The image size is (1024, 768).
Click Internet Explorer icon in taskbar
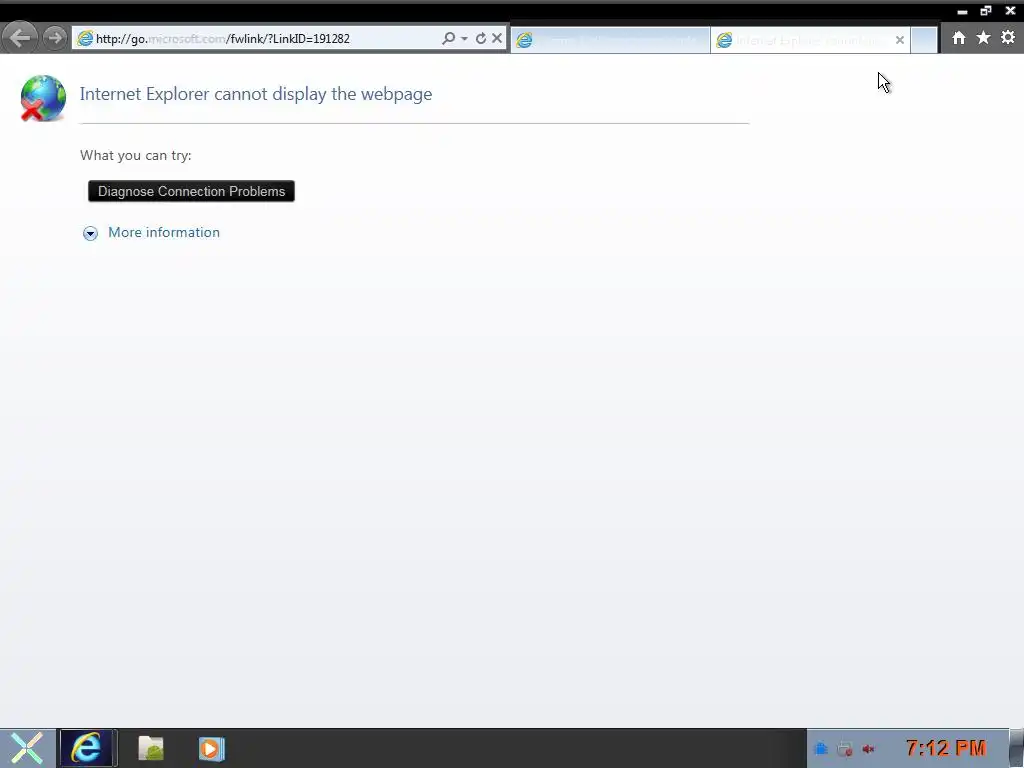coord(87,748)
